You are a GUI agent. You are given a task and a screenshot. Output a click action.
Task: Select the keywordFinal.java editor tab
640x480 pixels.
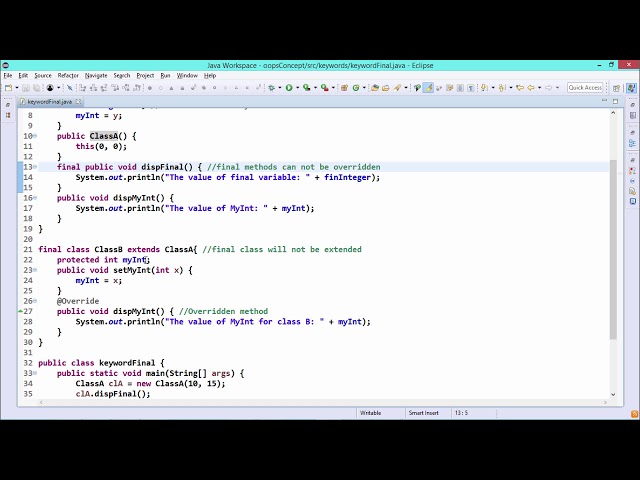pyautogui.click(x=49, y=102)
